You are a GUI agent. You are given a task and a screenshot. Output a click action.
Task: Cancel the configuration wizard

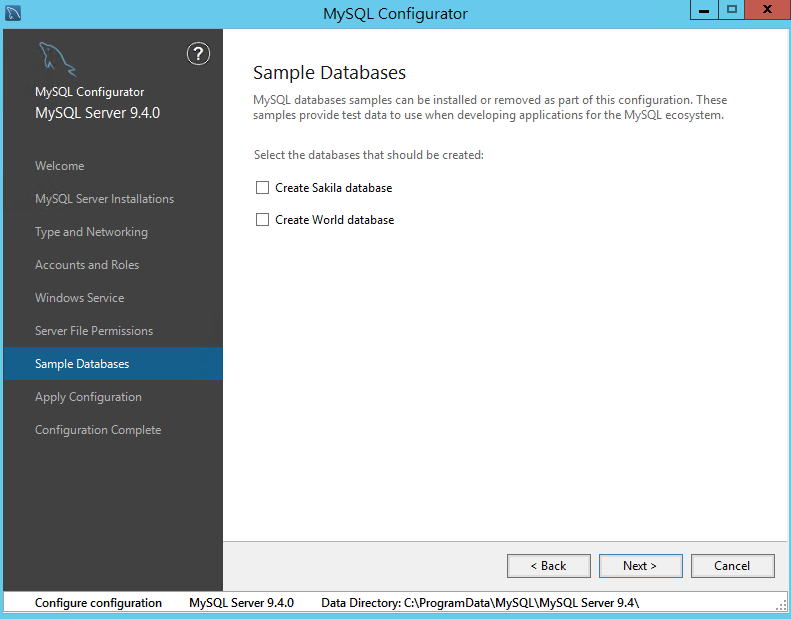click(732, 566)
